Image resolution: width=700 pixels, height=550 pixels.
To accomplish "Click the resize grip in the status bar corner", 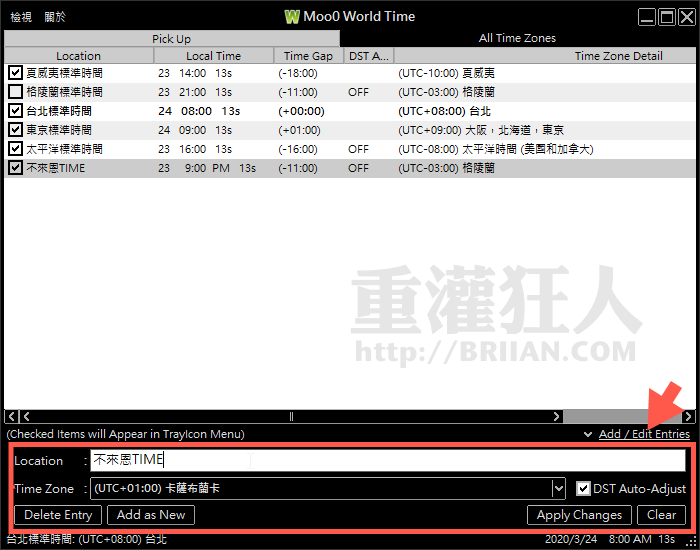I will pos(691,542).
